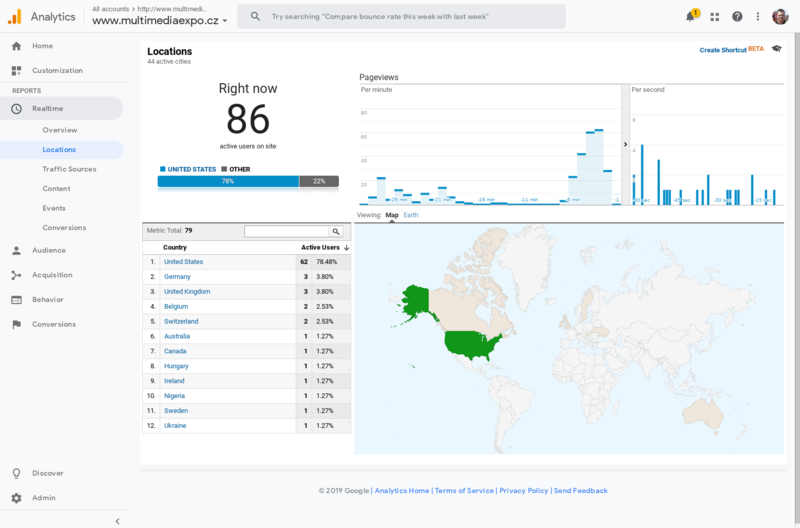
Task: Click the blue United States 78% bar
Action: [x=228, y=181]
